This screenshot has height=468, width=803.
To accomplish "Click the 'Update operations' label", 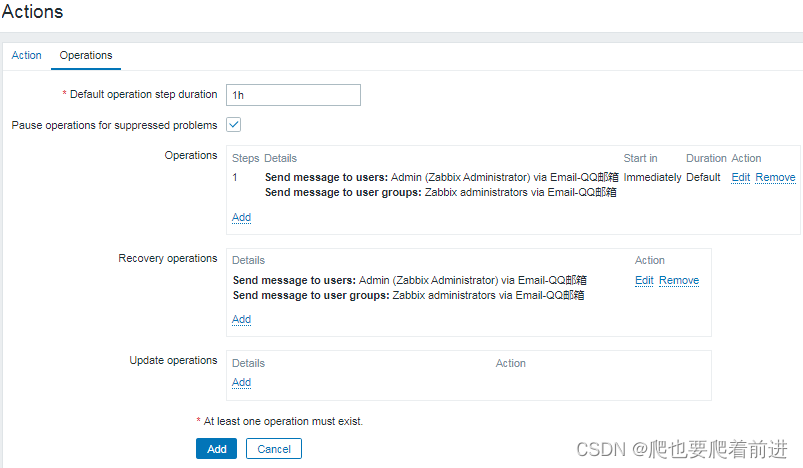I will click(x=173, y=360).
